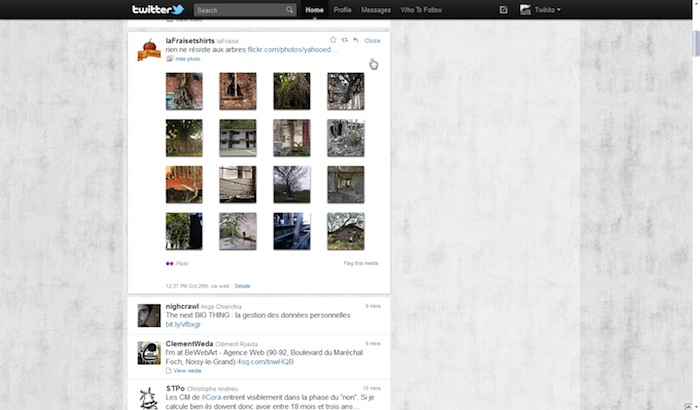This screenshot has width=700, height=410.
Task: Open the Messages tab
Action: pyautogui.click(x=376, y=10)
